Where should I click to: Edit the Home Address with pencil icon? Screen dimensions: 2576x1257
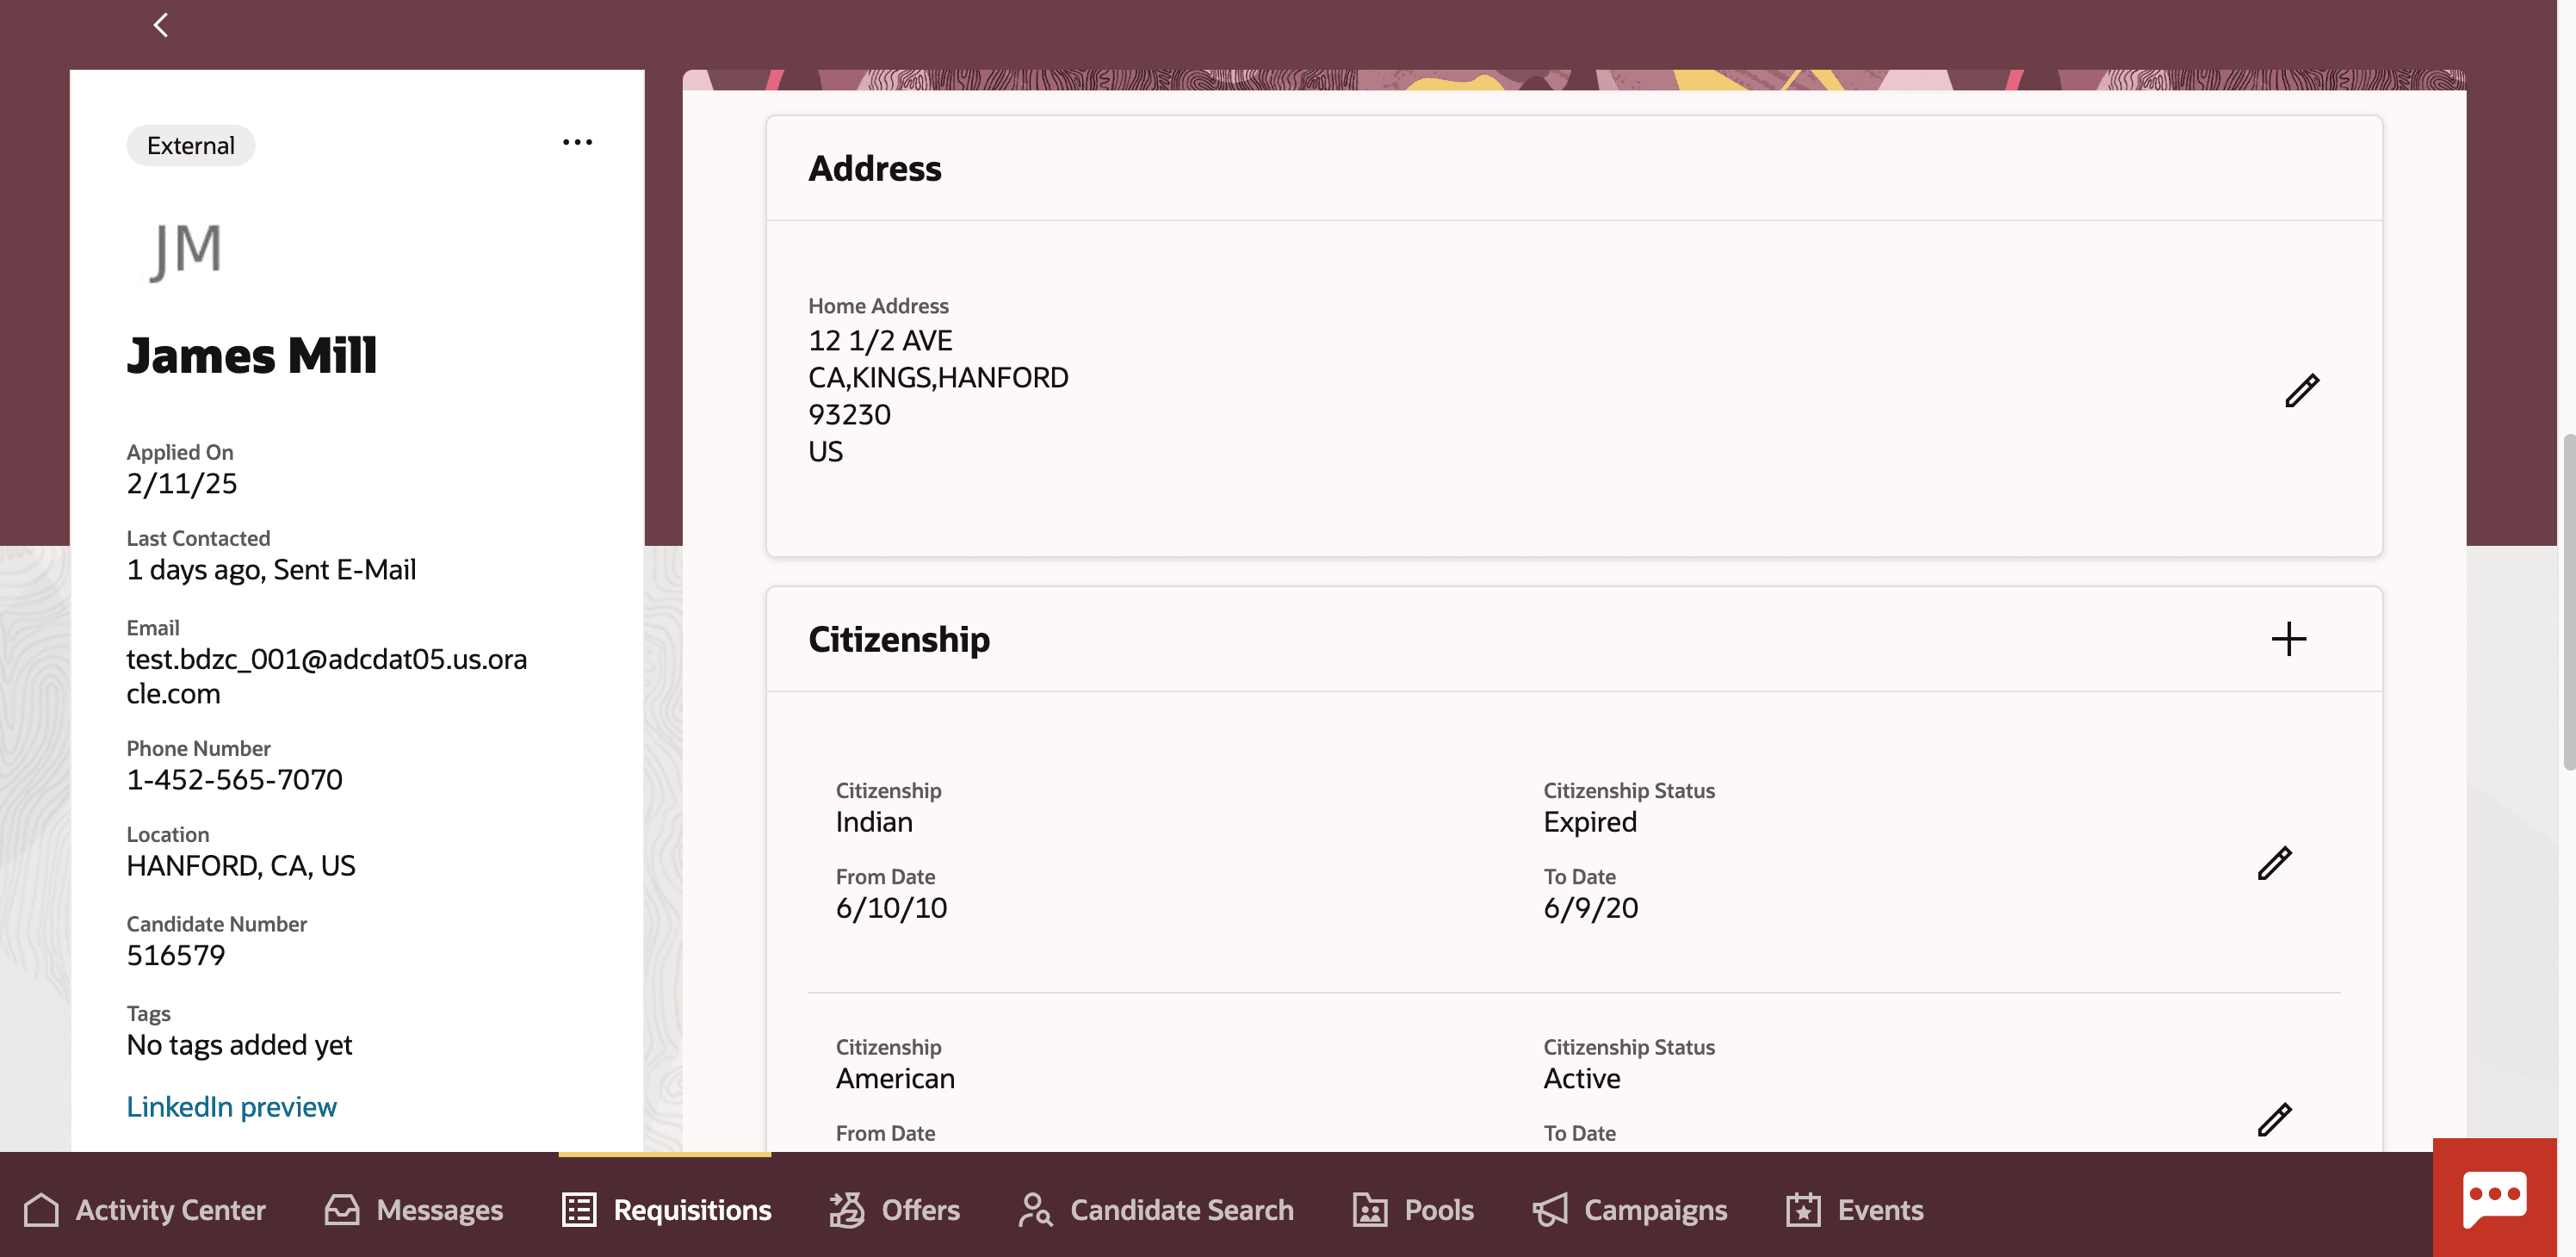point(2301,390)
